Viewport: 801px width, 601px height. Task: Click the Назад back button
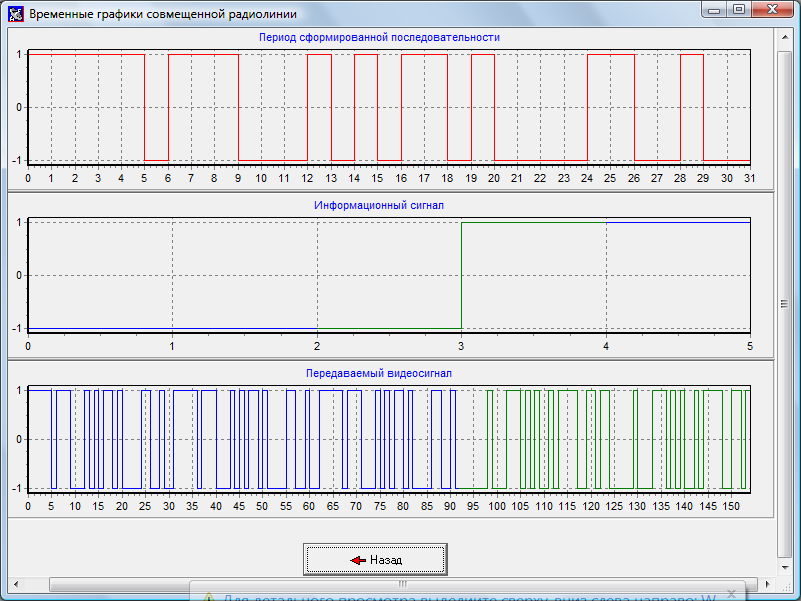pyautogui.click(x=374, y=560)
